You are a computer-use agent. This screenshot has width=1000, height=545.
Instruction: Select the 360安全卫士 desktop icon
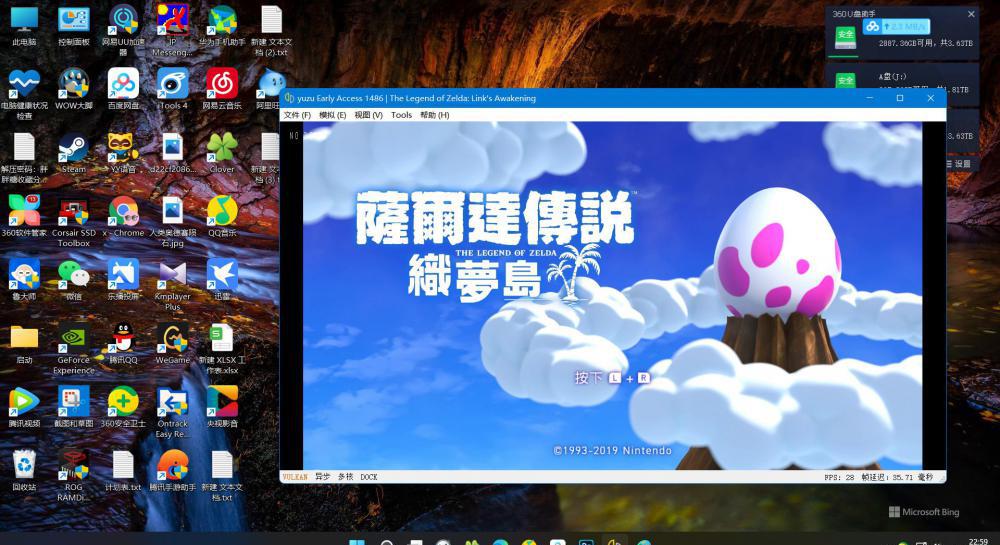tap(123, 407)
